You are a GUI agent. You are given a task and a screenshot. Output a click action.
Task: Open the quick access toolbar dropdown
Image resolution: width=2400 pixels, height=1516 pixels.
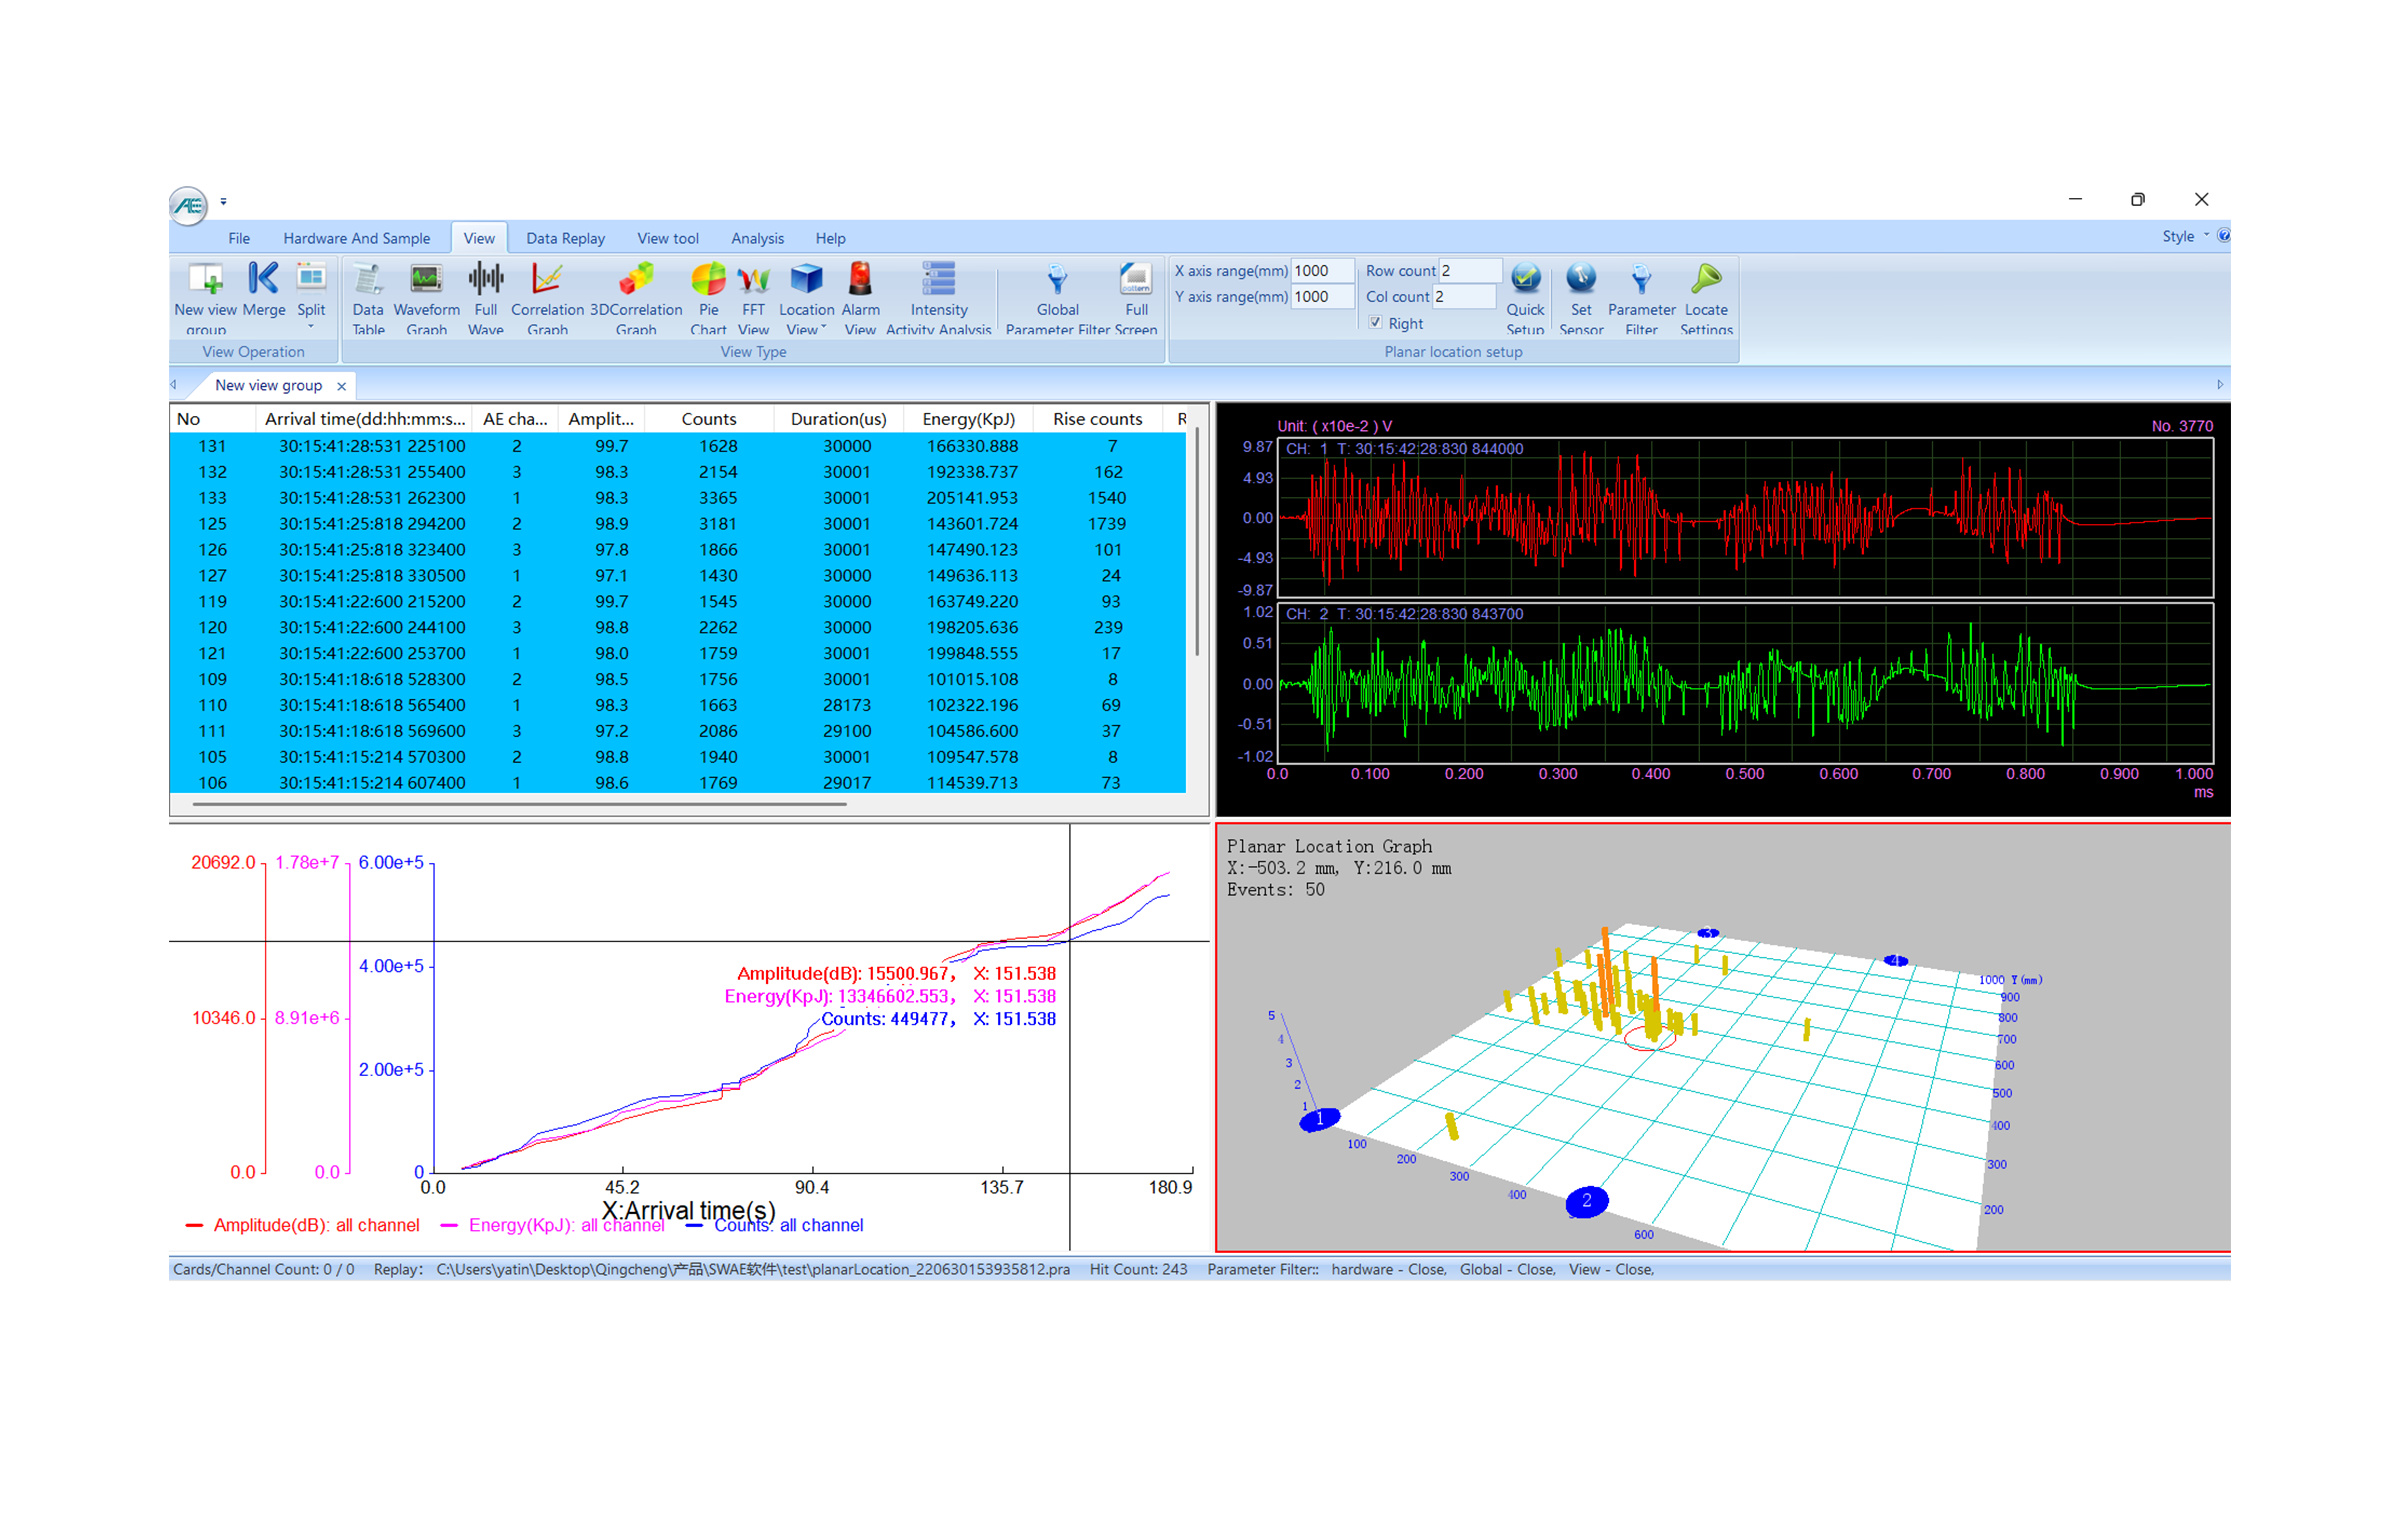(224, 202)
